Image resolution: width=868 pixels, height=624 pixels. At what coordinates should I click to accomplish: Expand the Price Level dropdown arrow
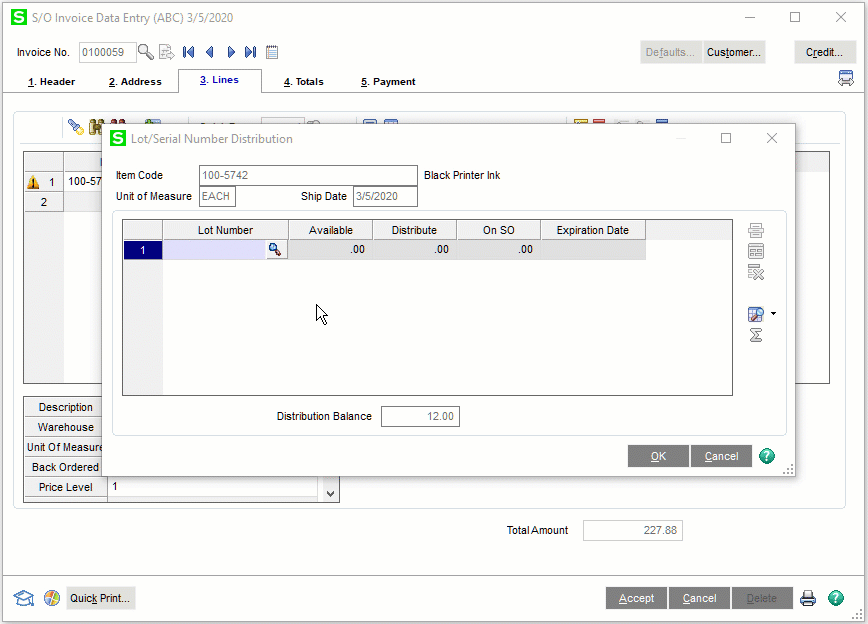330,491
